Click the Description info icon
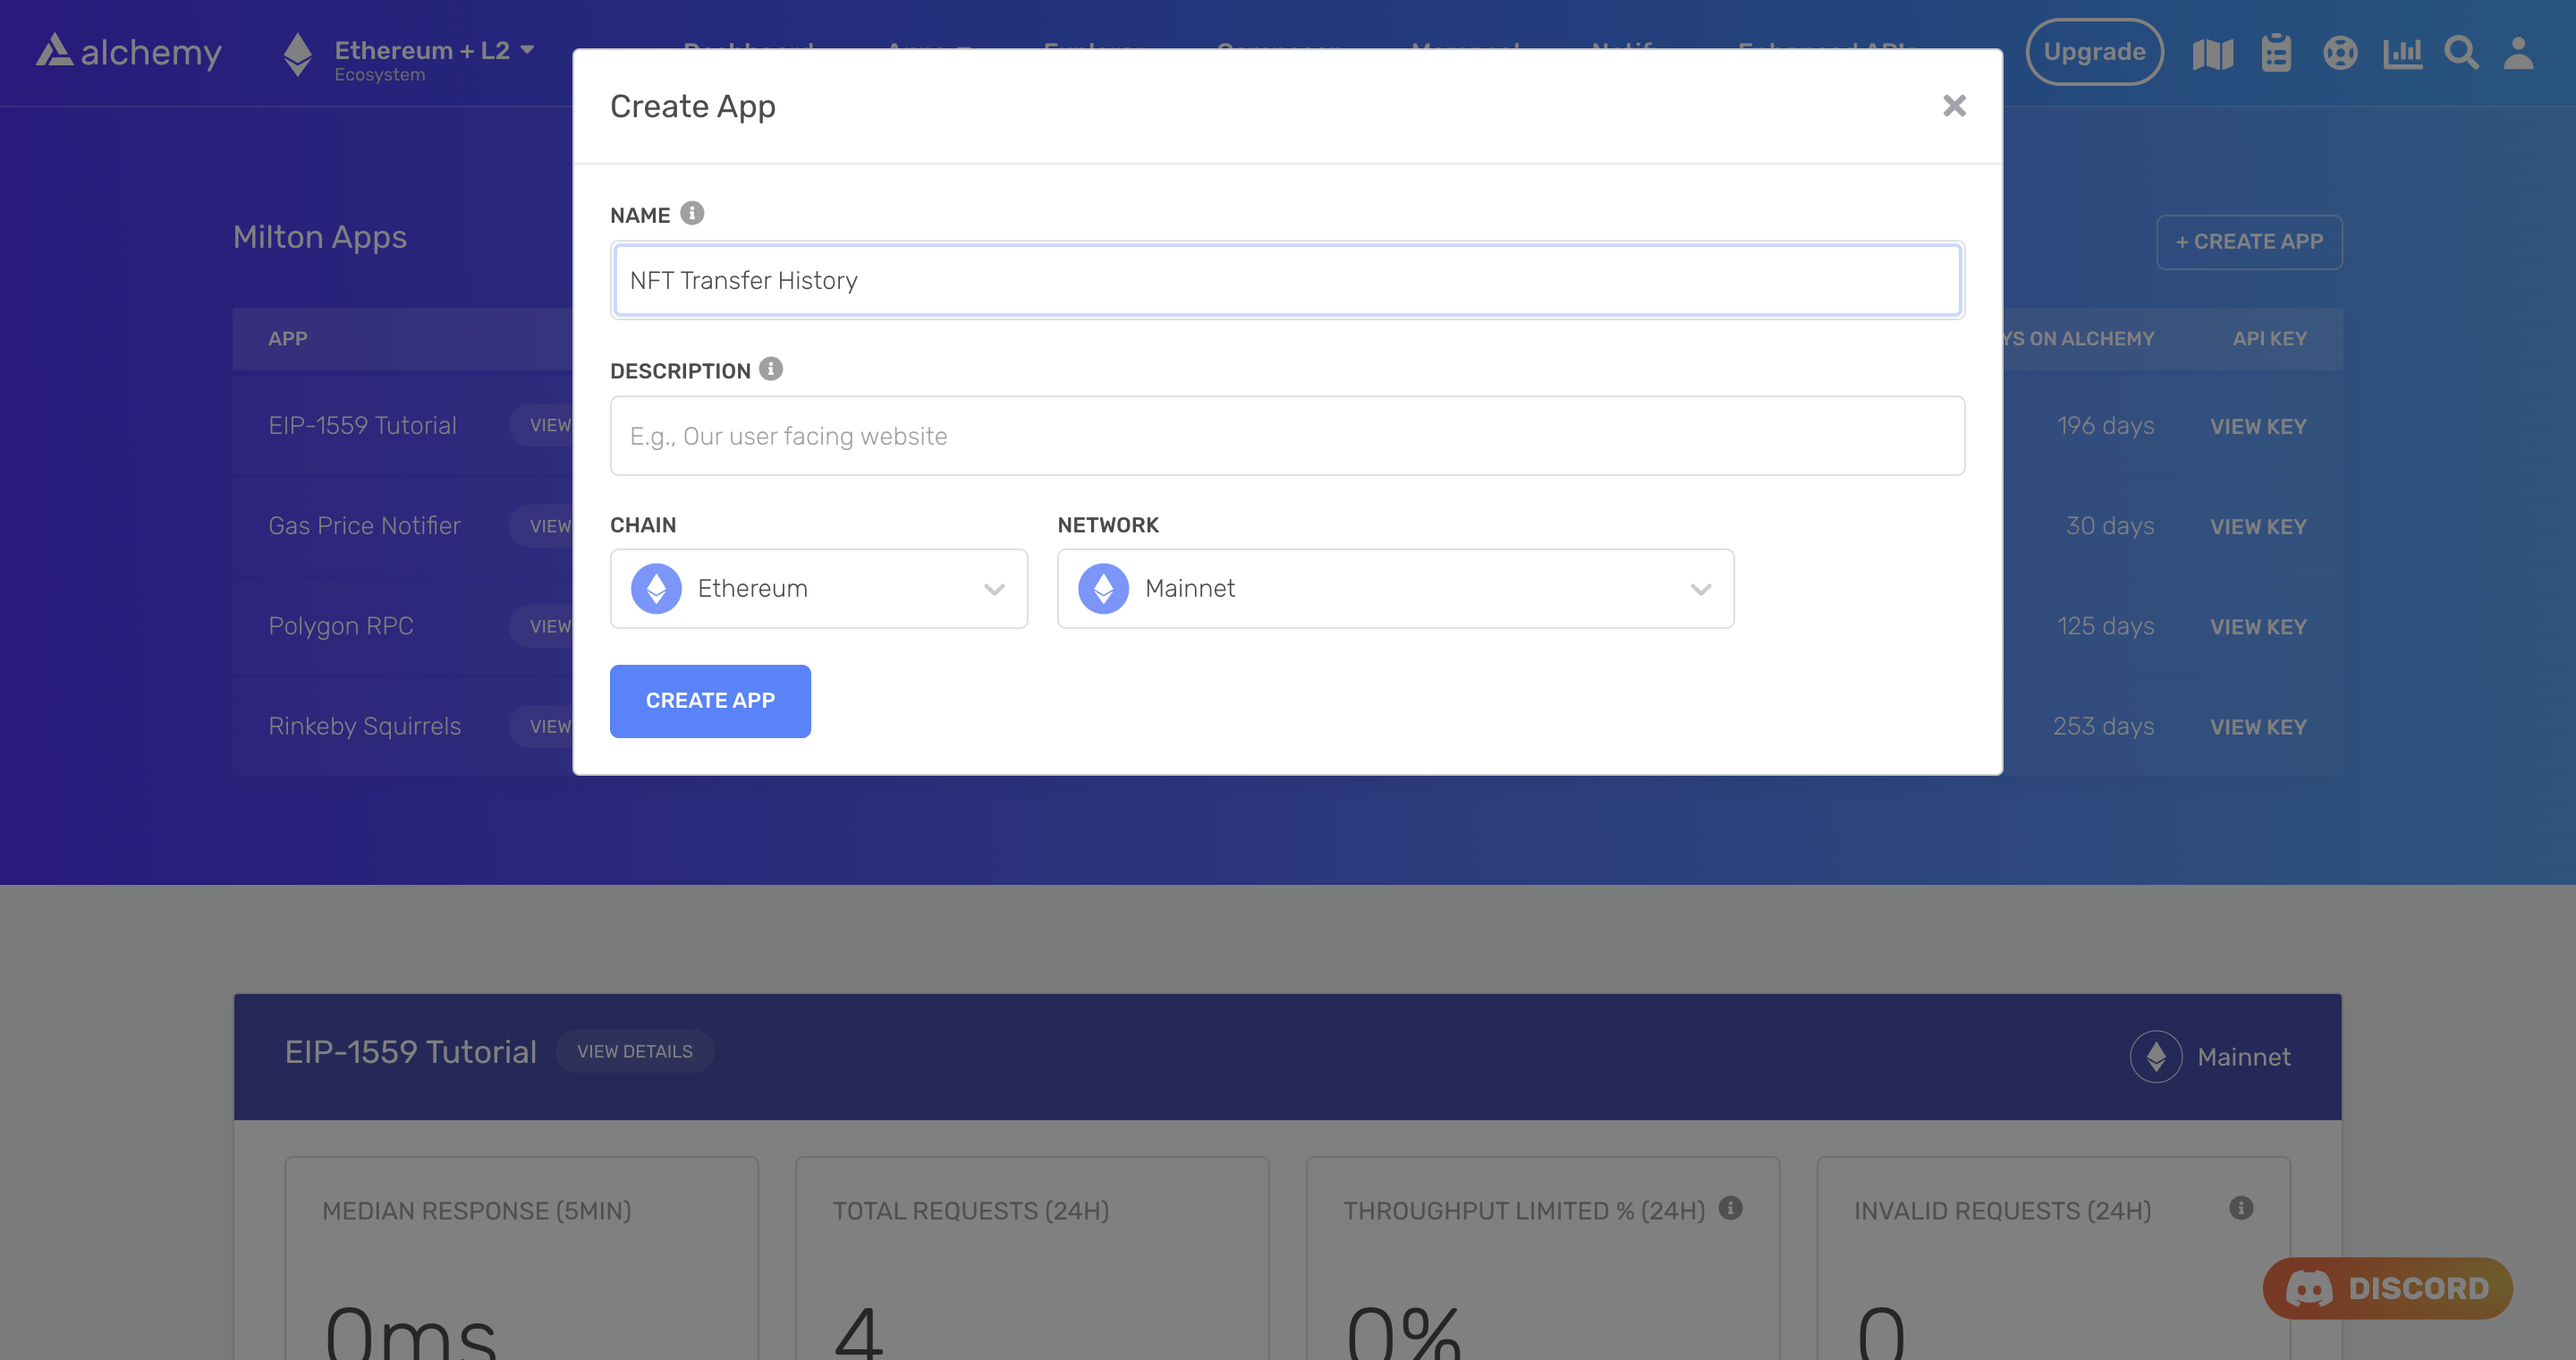This screenshot has width=2576, height=1360. coord(771,369)
